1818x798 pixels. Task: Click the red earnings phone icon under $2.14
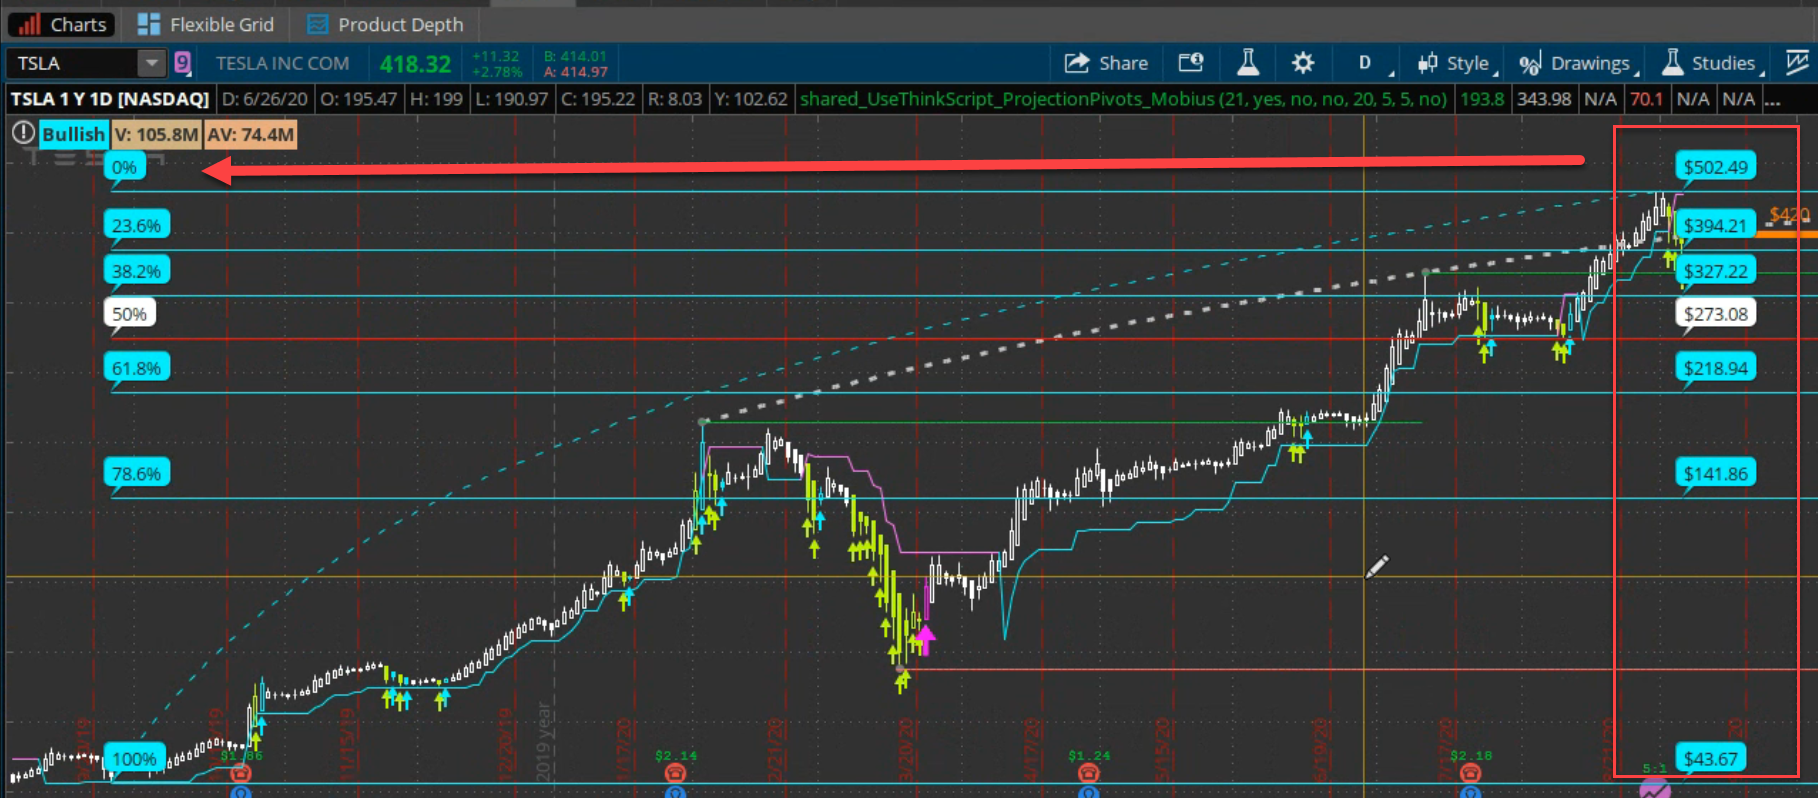click(x=675, y=772)
